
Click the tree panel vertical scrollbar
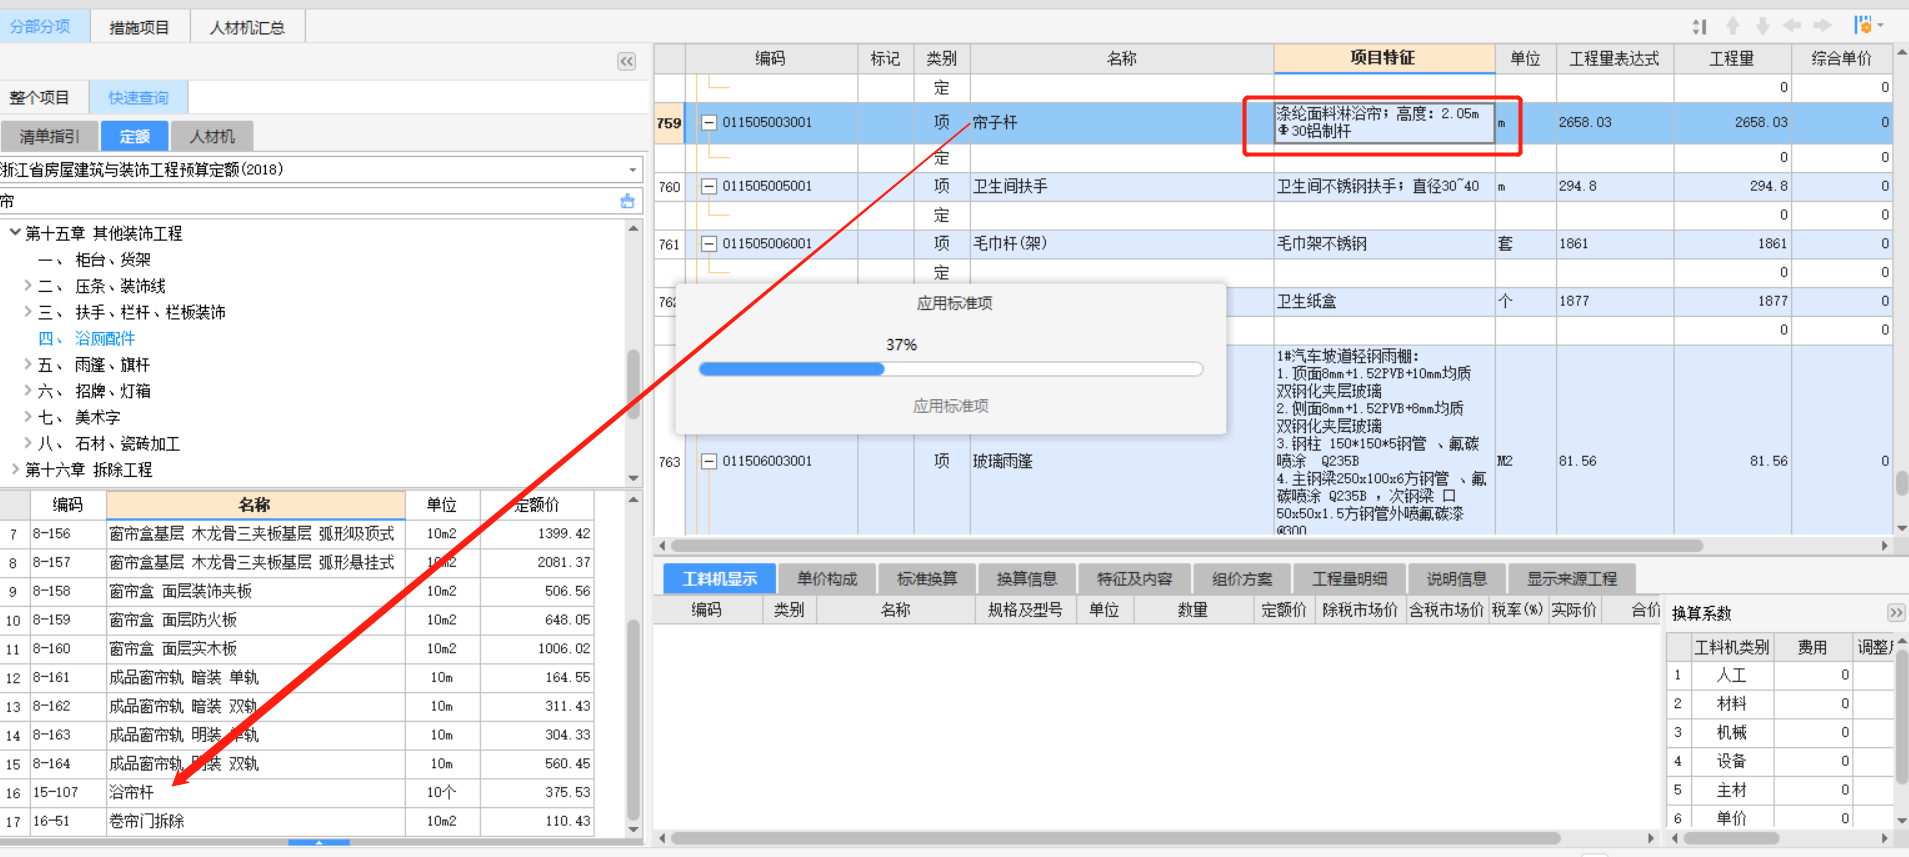click(x=633, y=385)
